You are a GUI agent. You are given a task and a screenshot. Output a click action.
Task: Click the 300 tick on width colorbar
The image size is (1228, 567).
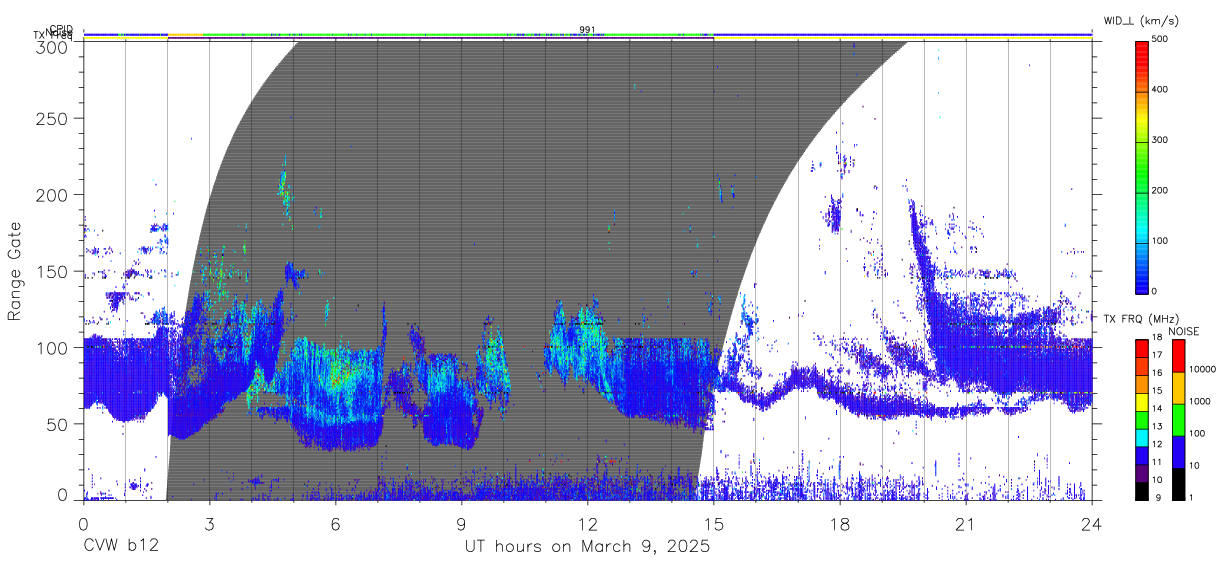(x=1160, y=140)
